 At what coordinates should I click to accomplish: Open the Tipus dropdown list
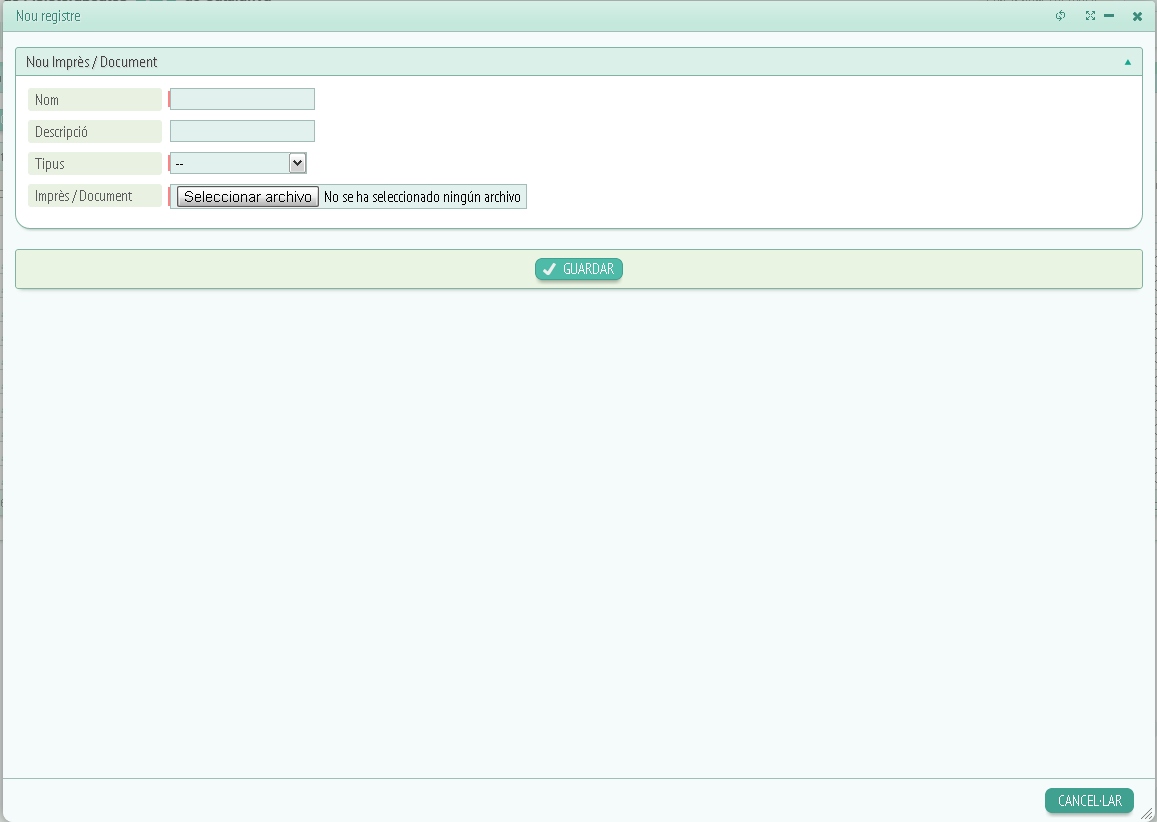(239, 163)
